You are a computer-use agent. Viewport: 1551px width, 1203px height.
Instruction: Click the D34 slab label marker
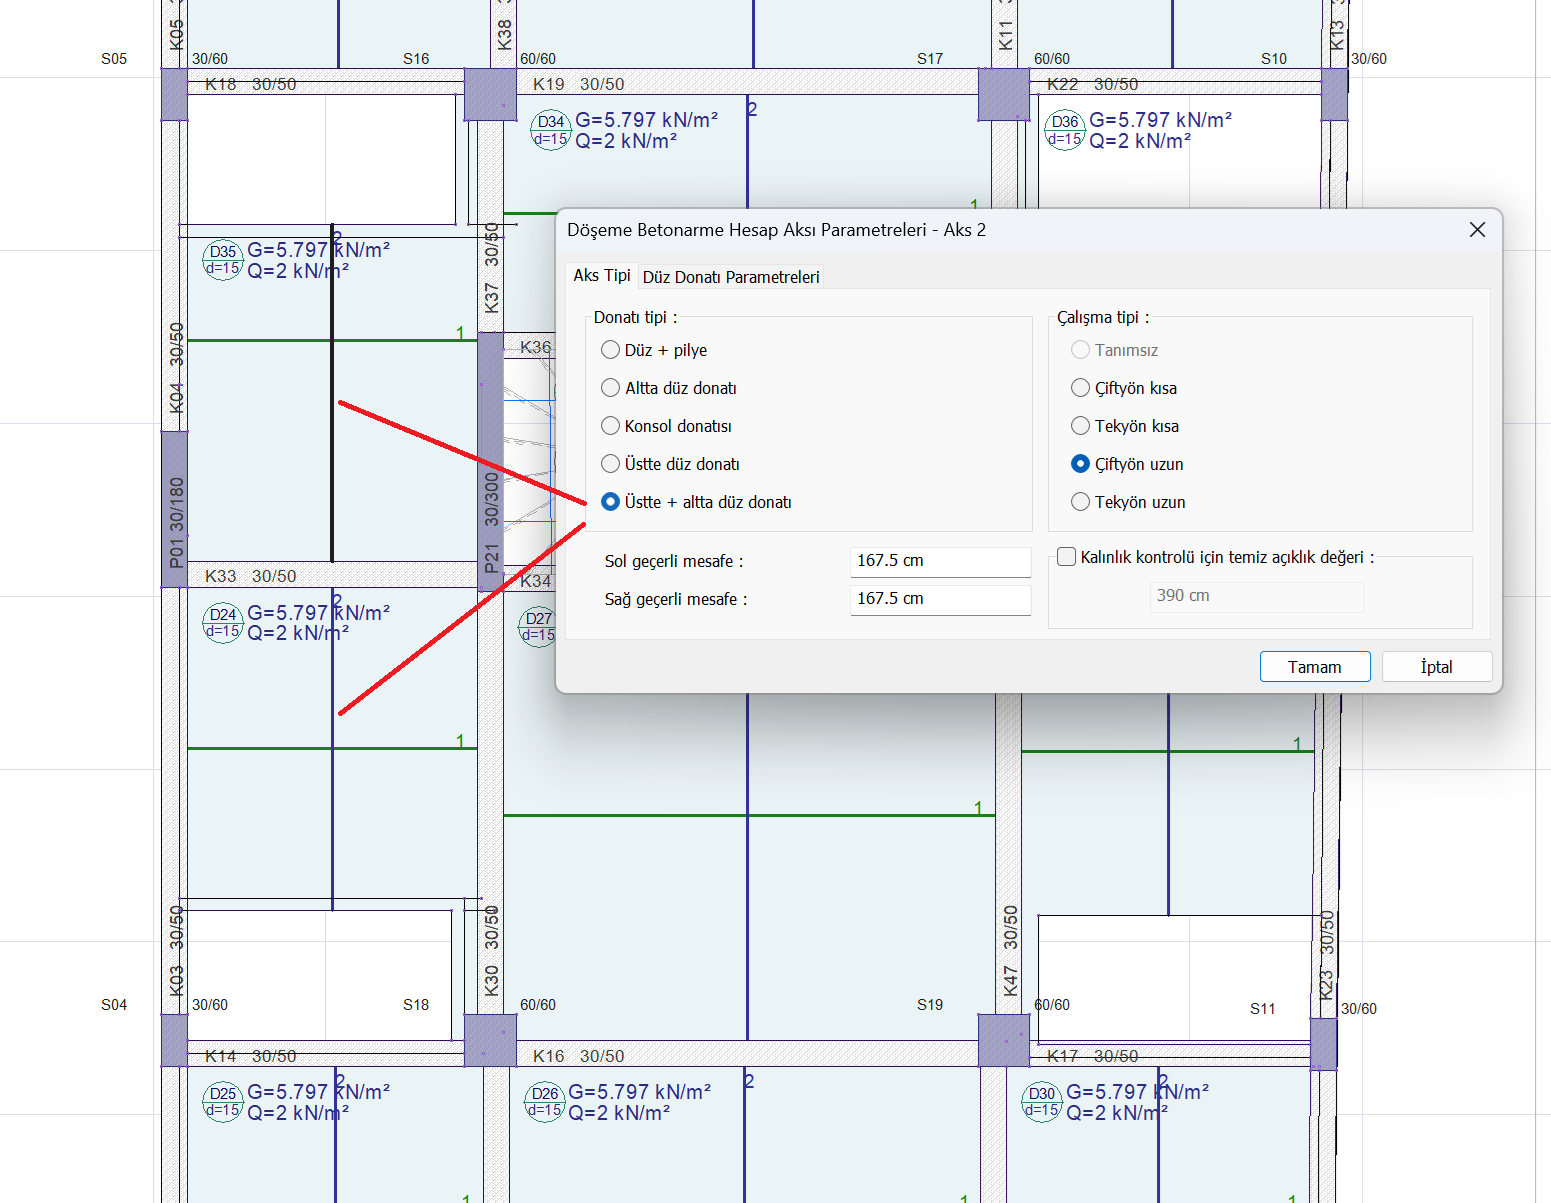tap(550, 130)
